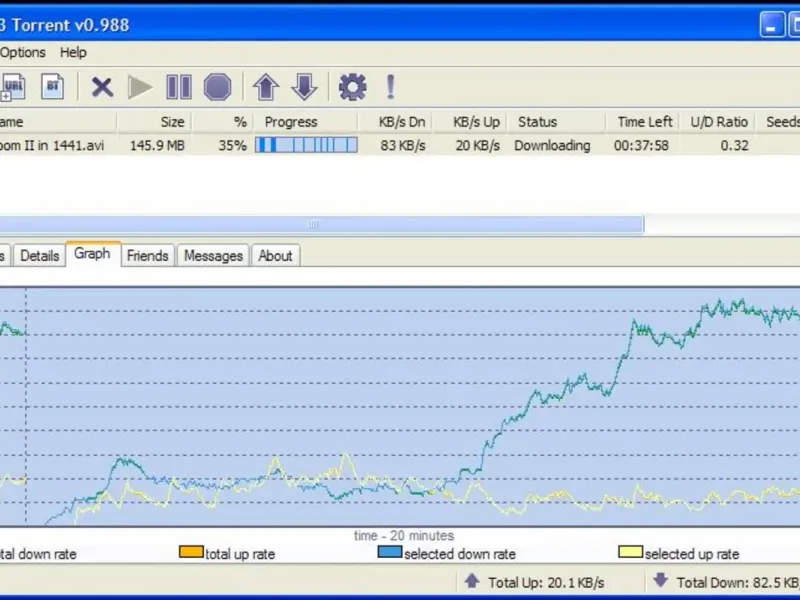Click the yellow selected up rate swatch
Screen dimensions: 800x600
[x=631, y=552]
